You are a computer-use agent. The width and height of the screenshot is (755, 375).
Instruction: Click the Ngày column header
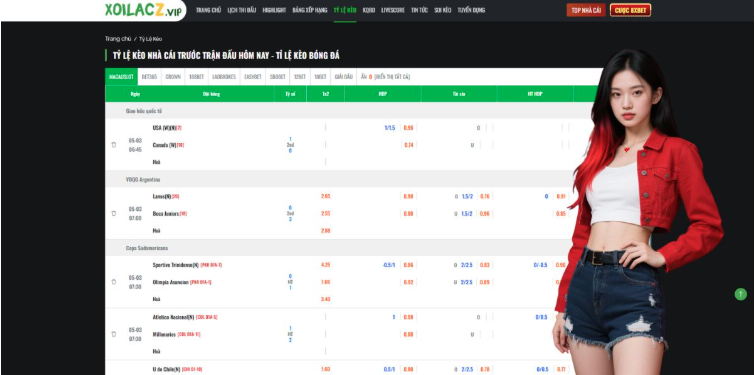[x=135, y=94]
